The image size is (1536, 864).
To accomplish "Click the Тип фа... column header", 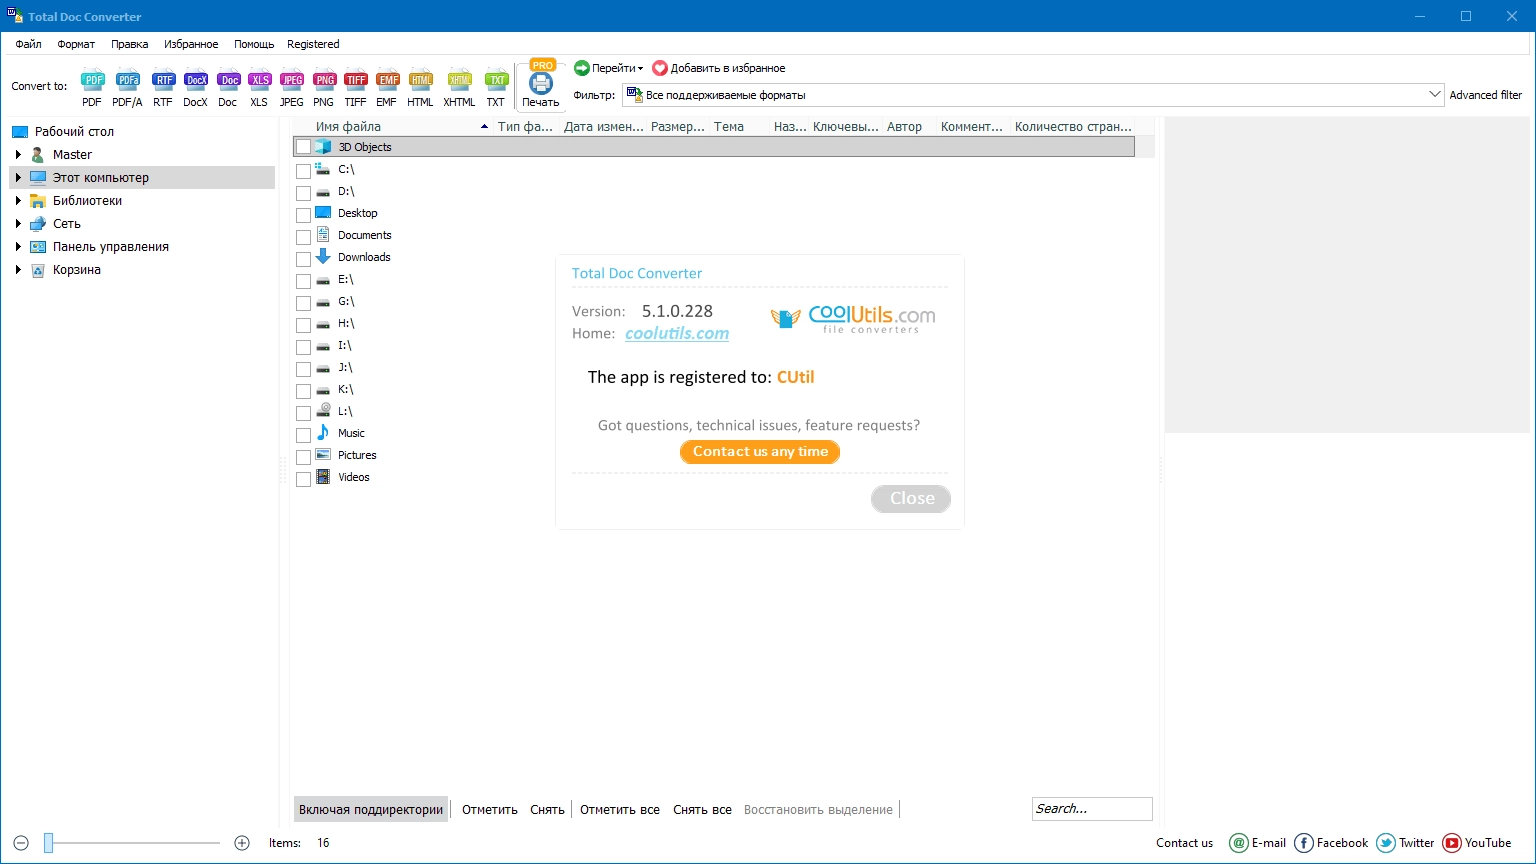I will pyautogui.click(x=525, y=127).
